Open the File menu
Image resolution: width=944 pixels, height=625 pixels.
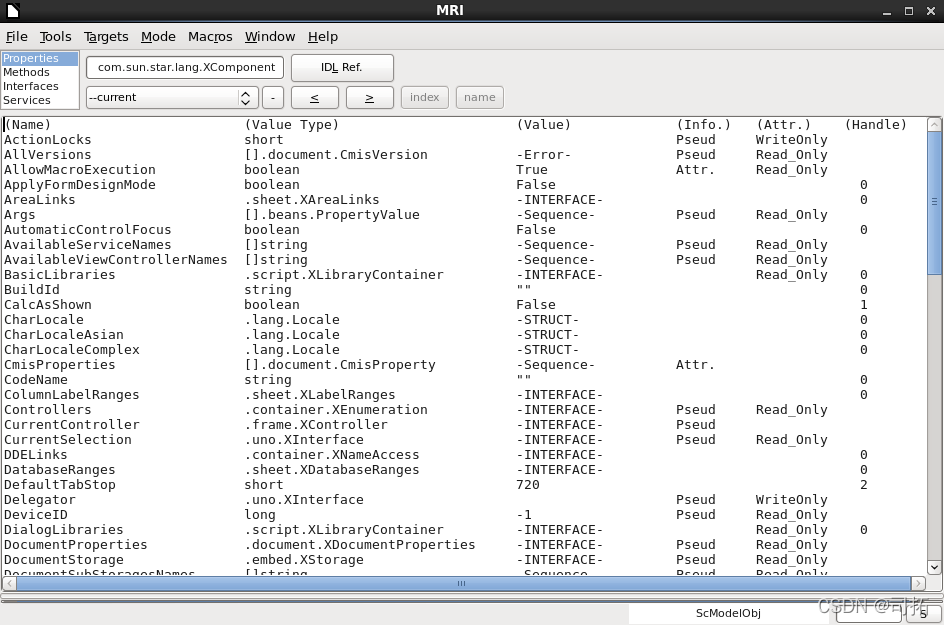pos(17,37)
